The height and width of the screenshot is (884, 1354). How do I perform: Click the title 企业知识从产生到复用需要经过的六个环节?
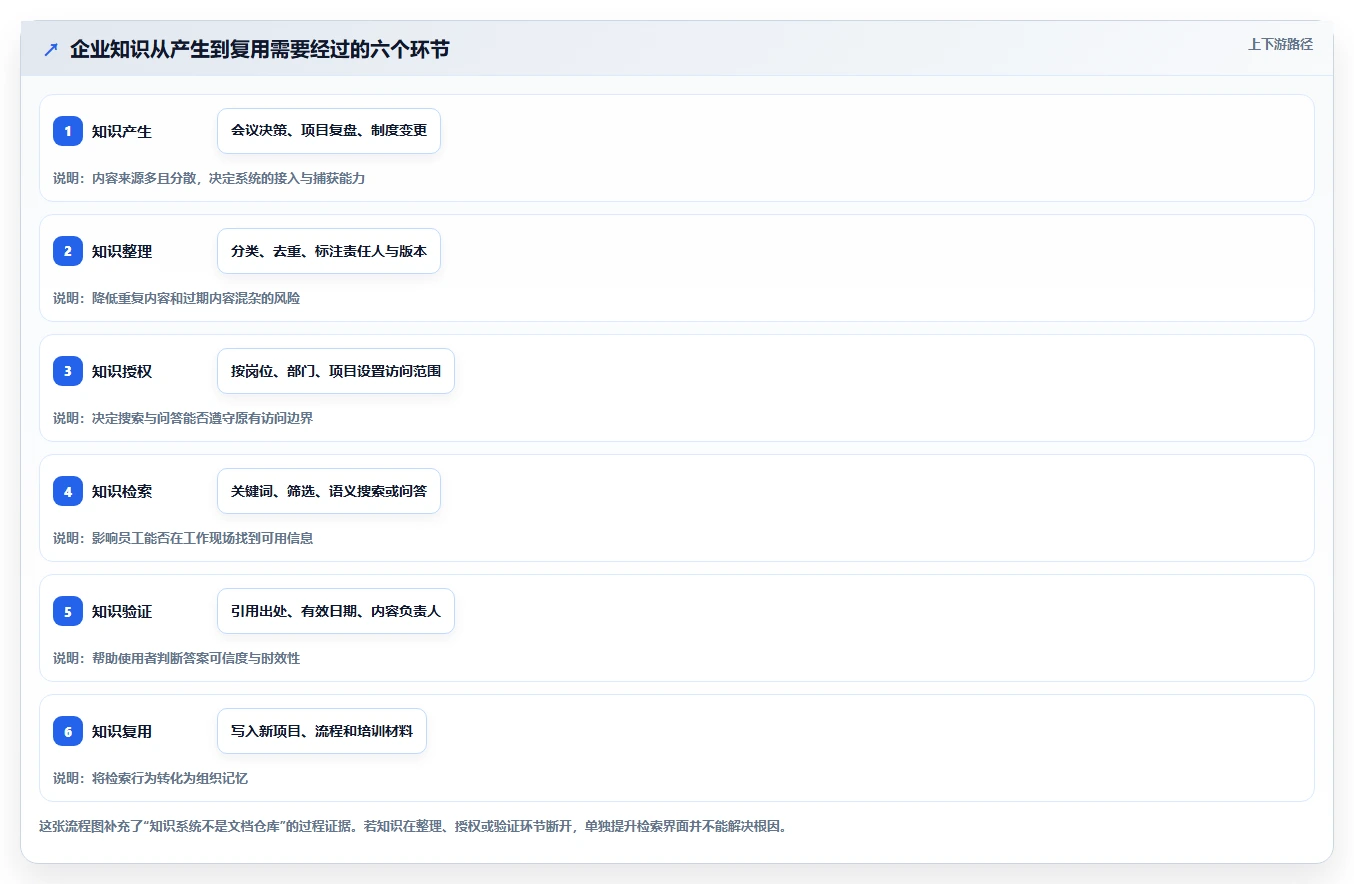260,49
